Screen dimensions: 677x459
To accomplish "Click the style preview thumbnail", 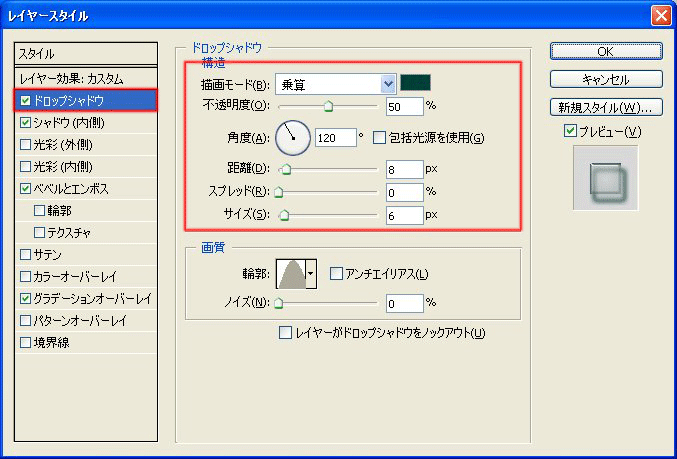I will (x=606, y=178).
